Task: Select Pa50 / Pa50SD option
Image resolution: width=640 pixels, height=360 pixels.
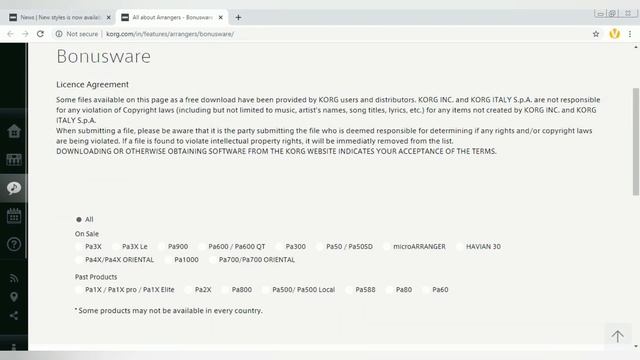Action: point(320,247)
